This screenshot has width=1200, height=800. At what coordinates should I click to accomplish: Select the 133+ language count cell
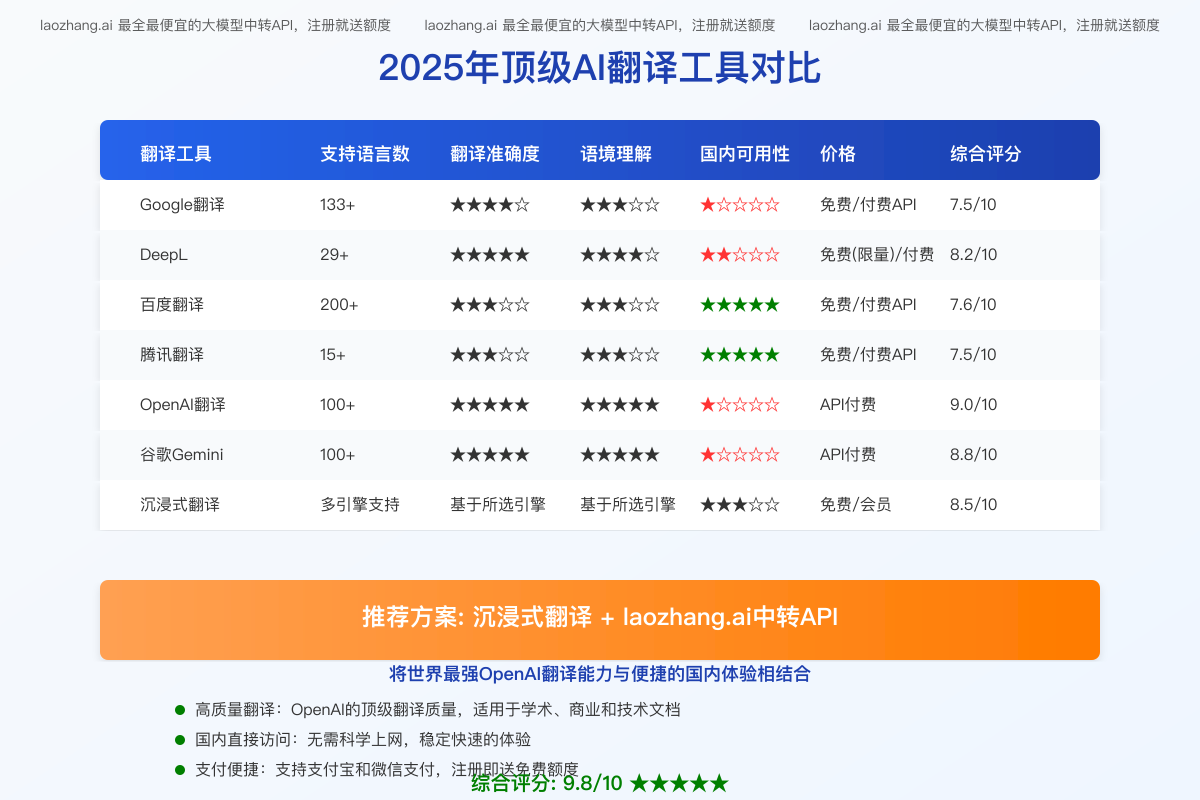(x=338, y=205)
